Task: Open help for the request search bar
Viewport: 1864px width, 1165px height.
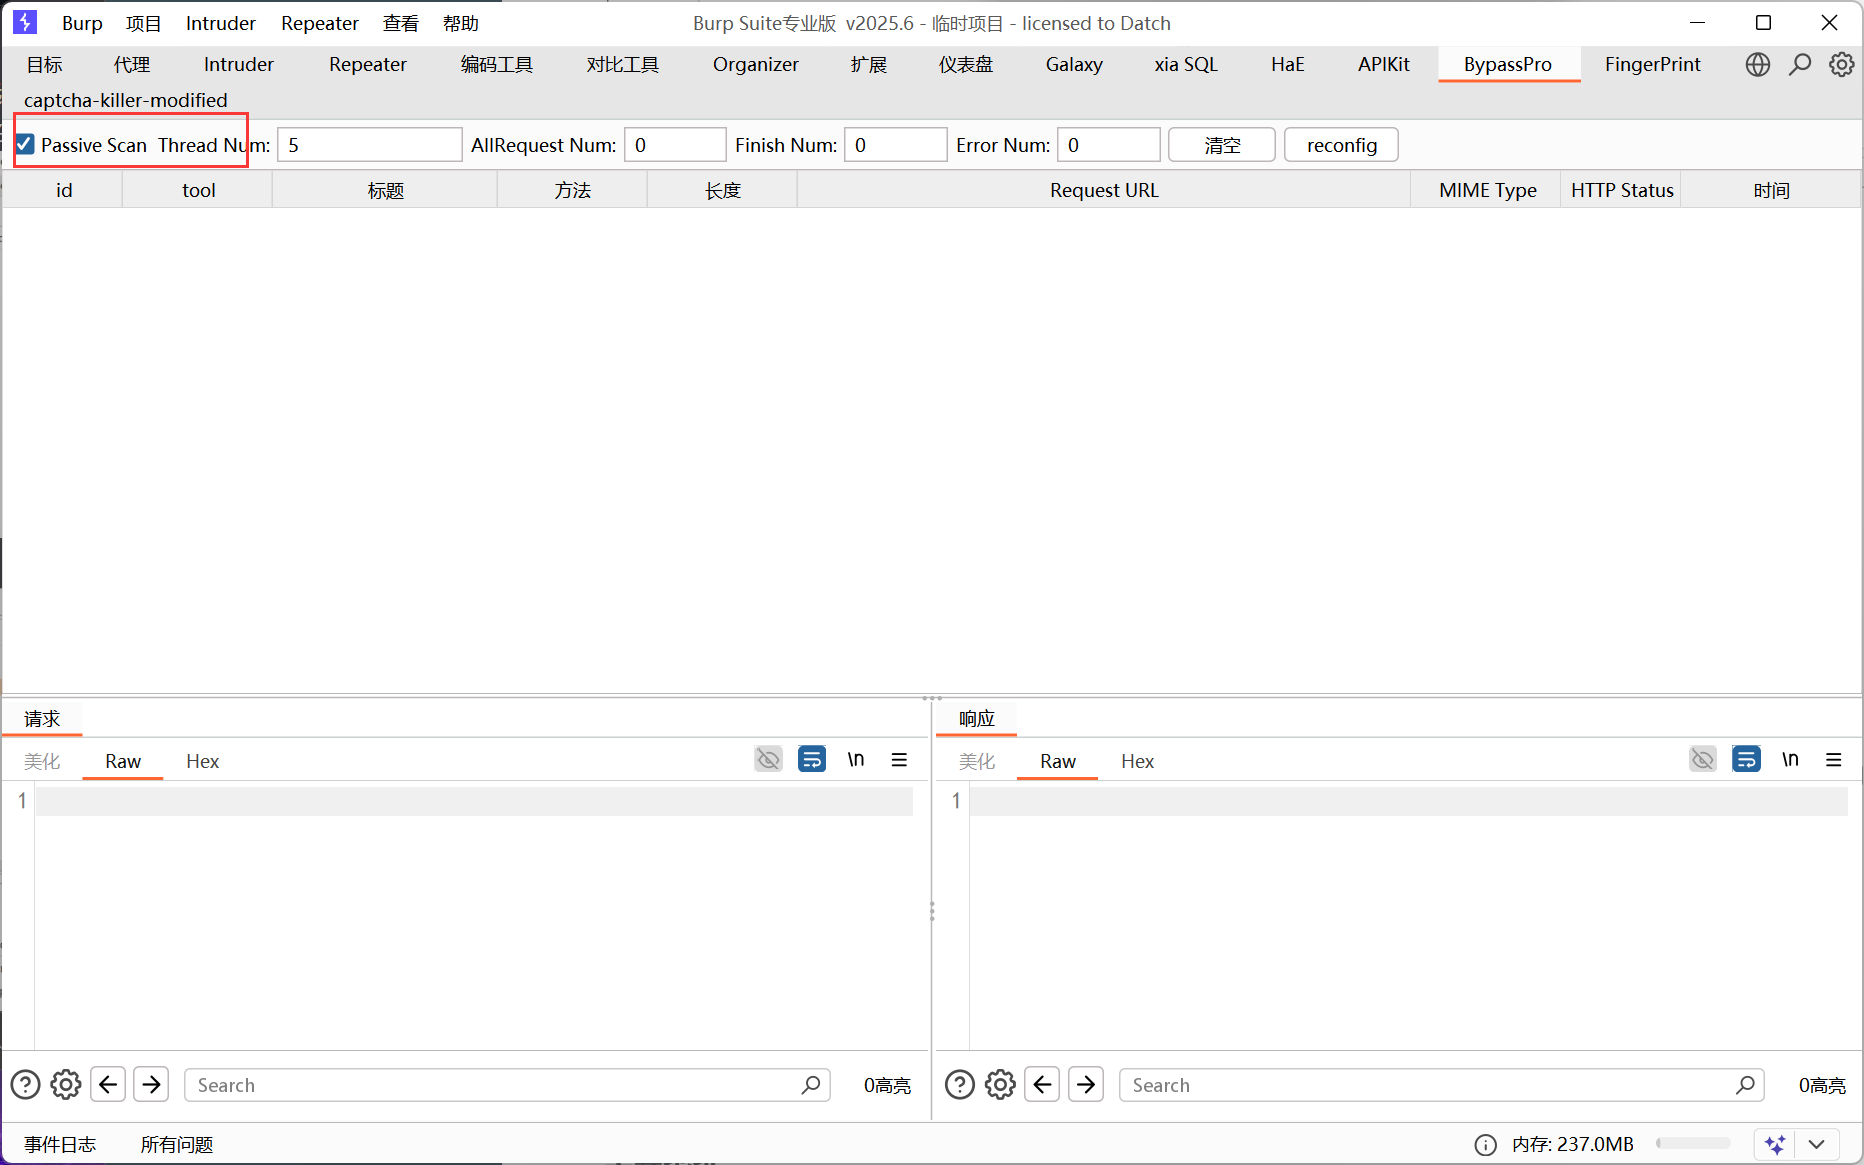Action: pos(25,1085)
